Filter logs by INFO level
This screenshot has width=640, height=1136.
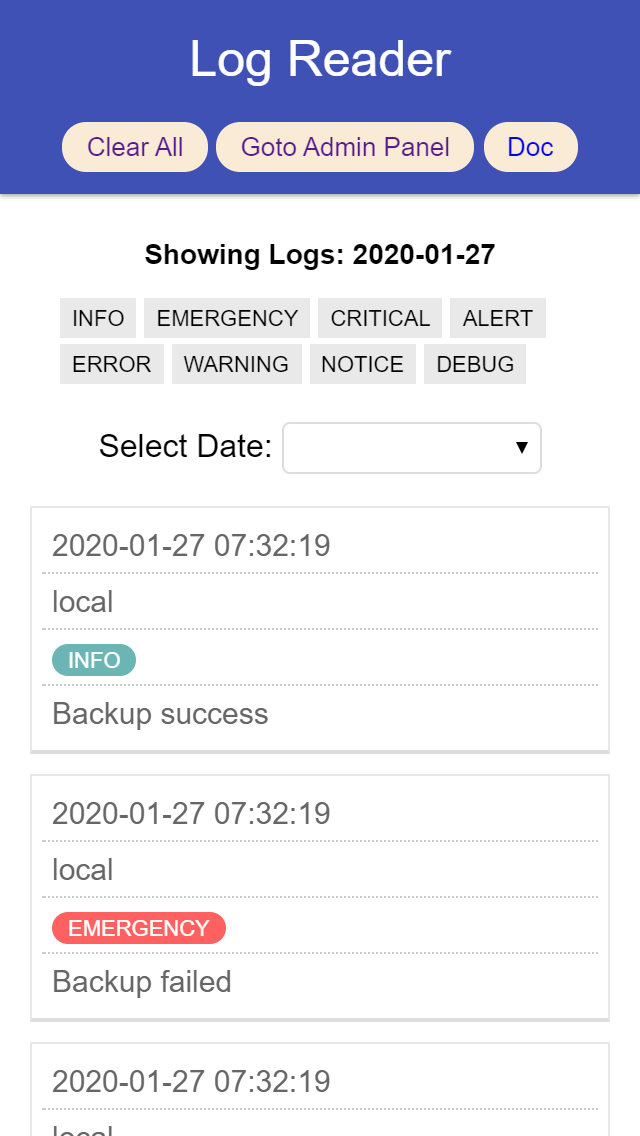point(98,318)
